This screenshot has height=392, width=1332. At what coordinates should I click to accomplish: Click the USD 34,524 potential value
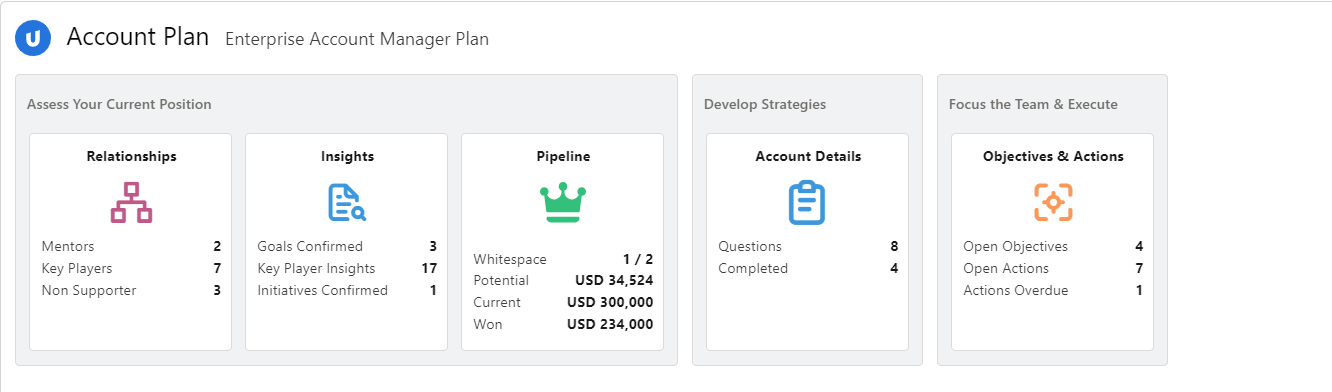[614, 281]
